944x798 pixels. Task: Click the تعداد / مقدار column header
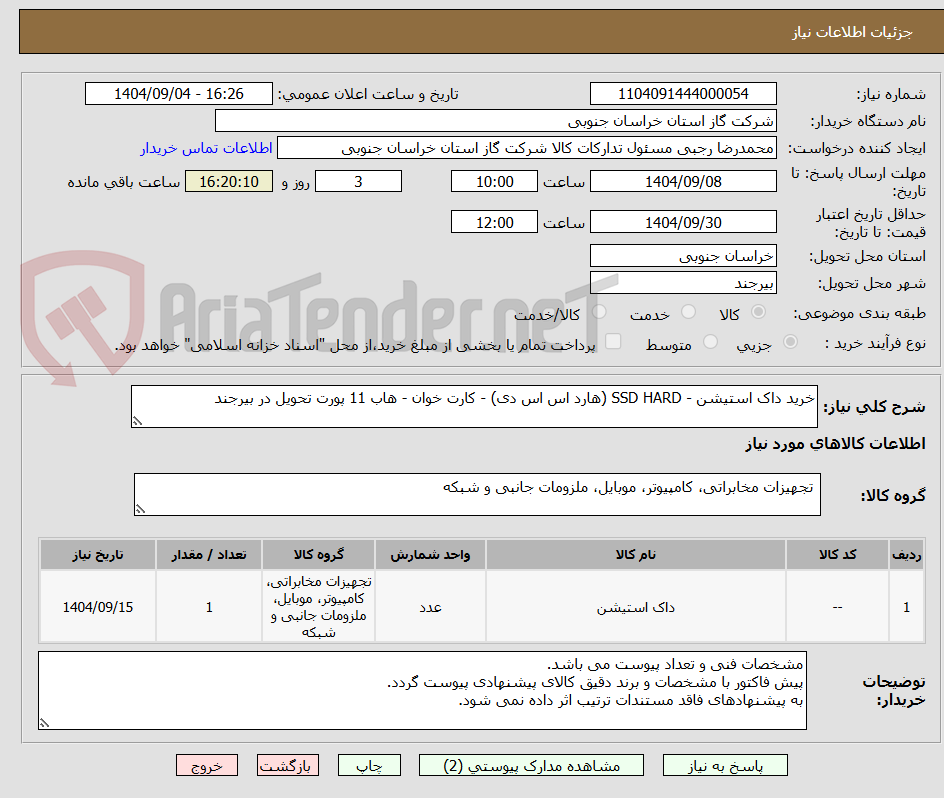pos(209,555)
